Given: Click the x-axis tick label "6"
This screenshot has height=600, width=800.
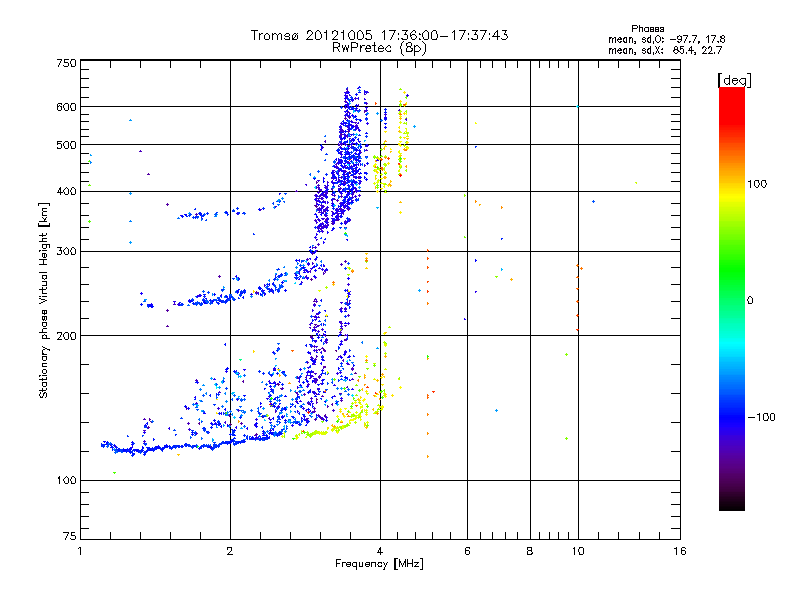Looking at the screenshot, I should click(467, 551).
